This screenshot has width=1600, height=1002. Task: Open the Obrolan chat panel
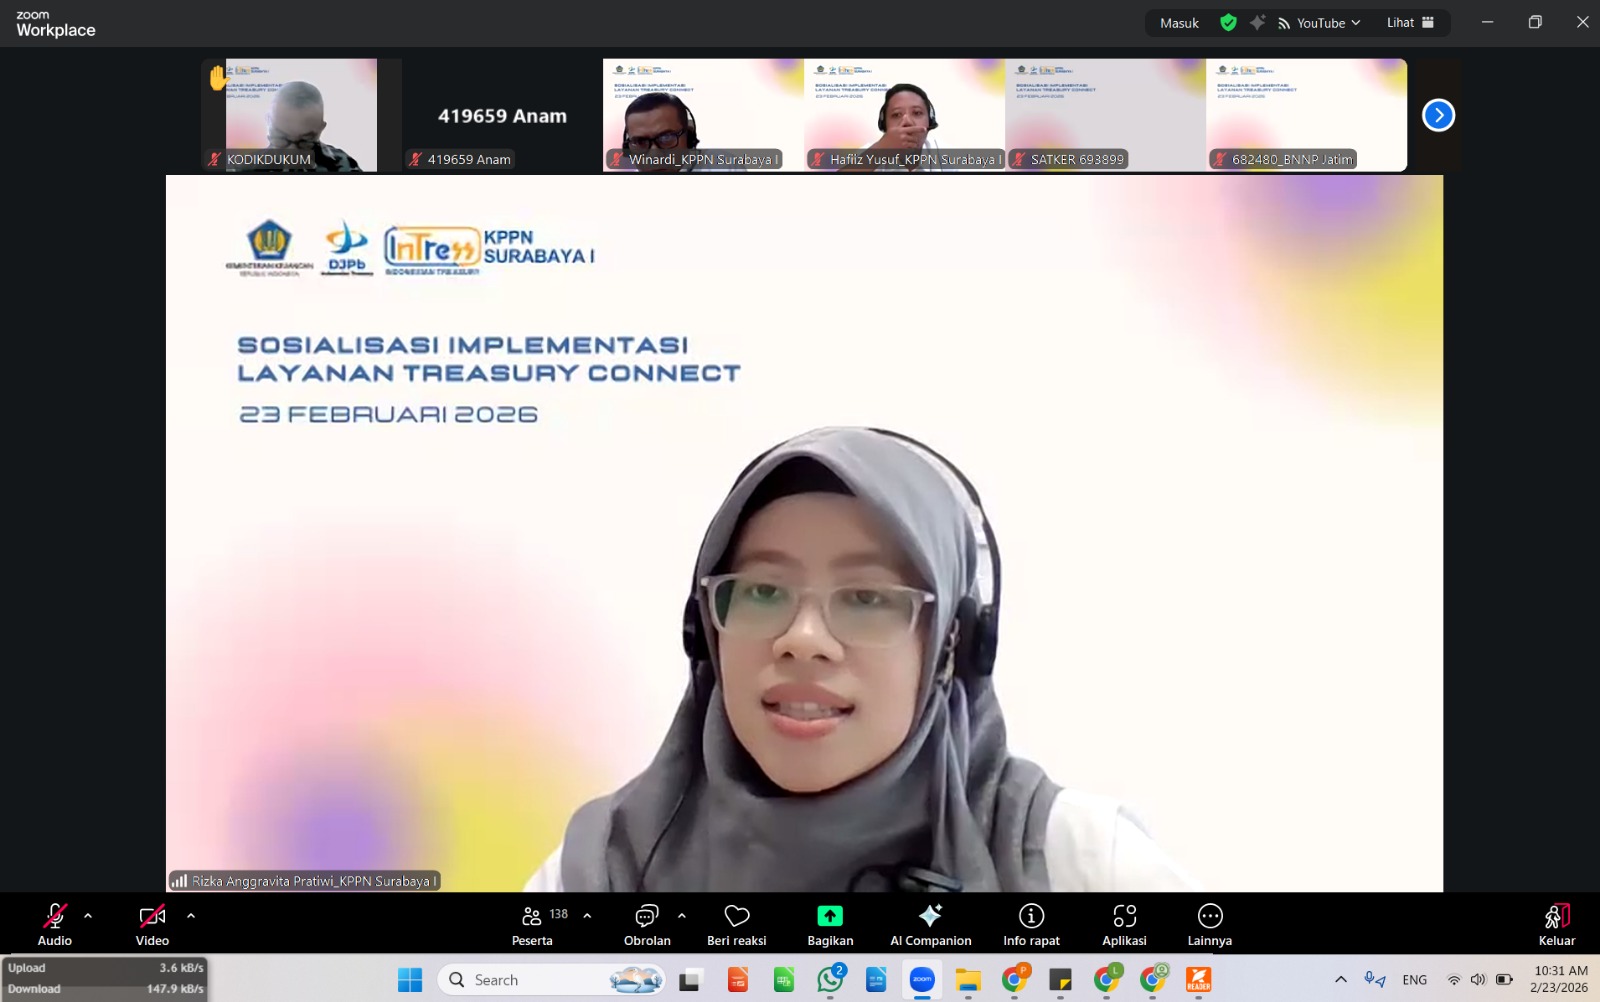[647, 924]
